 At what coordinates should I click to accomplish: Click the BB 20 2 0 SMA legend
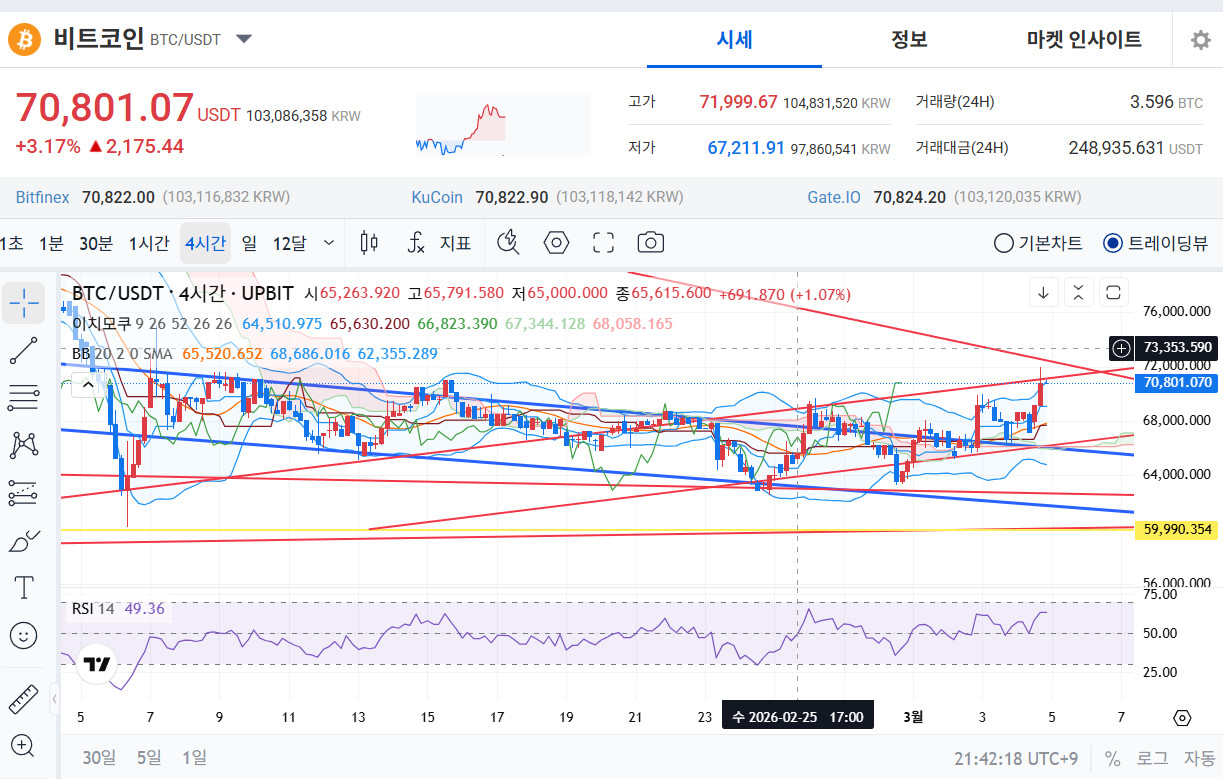click(x=122, y=353)
